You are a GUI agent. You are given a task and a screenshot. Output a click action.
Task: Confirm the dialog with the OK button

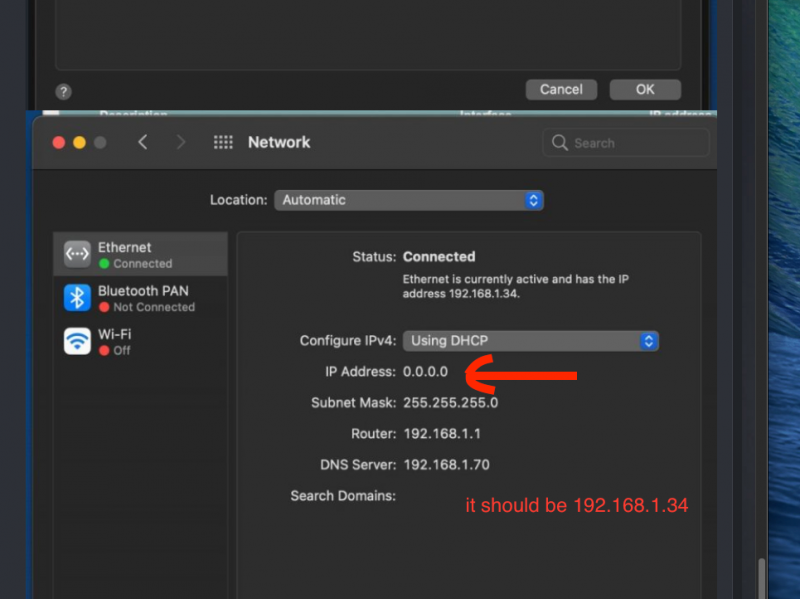click(645, 90)
